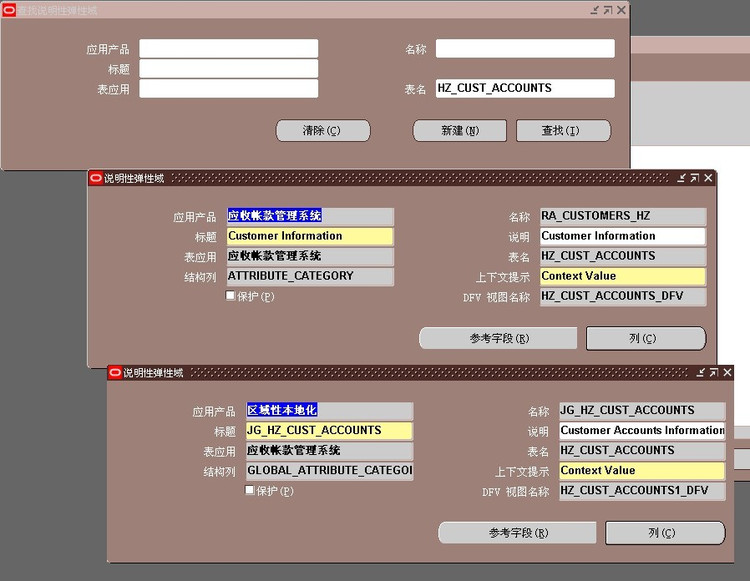
Task: Click 表名 field containing HZ_CUST_ACCOUNTS in find window
Action: (525, 88)
